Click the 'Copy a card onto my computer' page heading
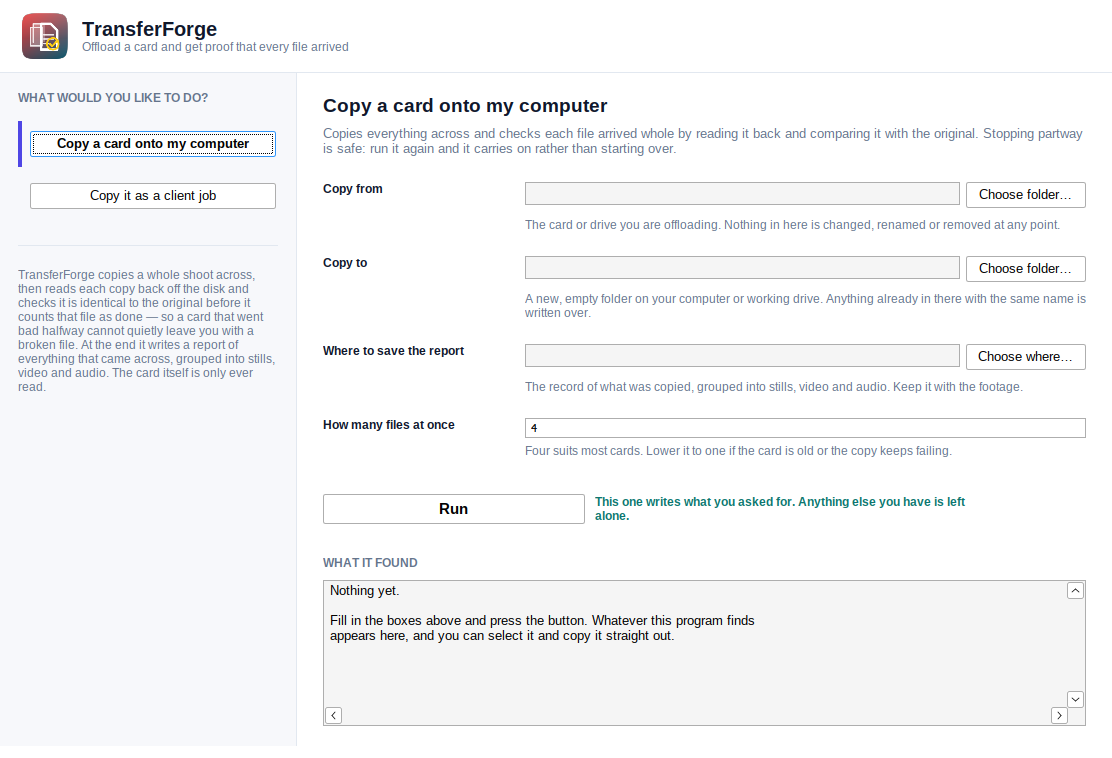Viewport: 1112px width, 758px height. tap(465, 106)
